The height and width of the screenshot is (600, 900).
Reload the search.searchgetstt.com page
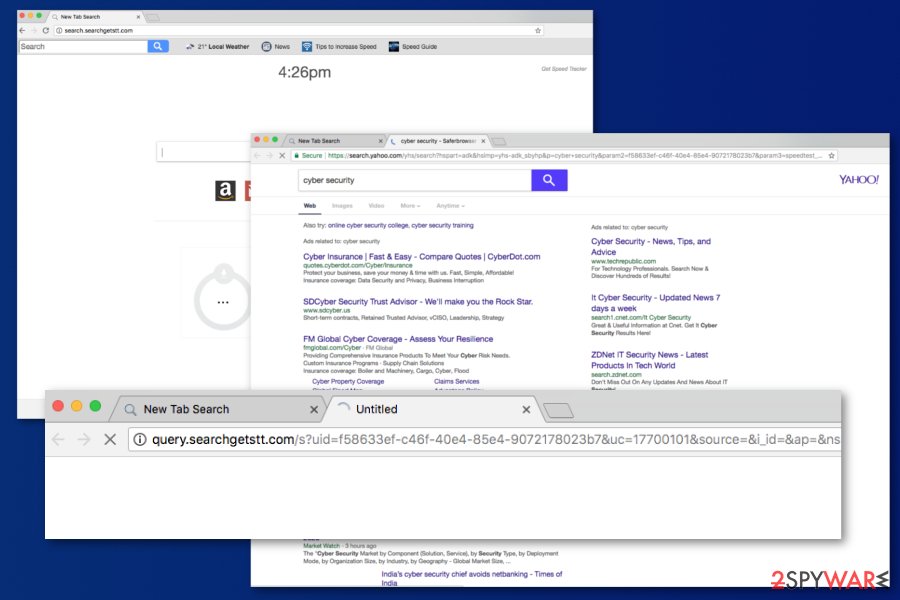45,30
